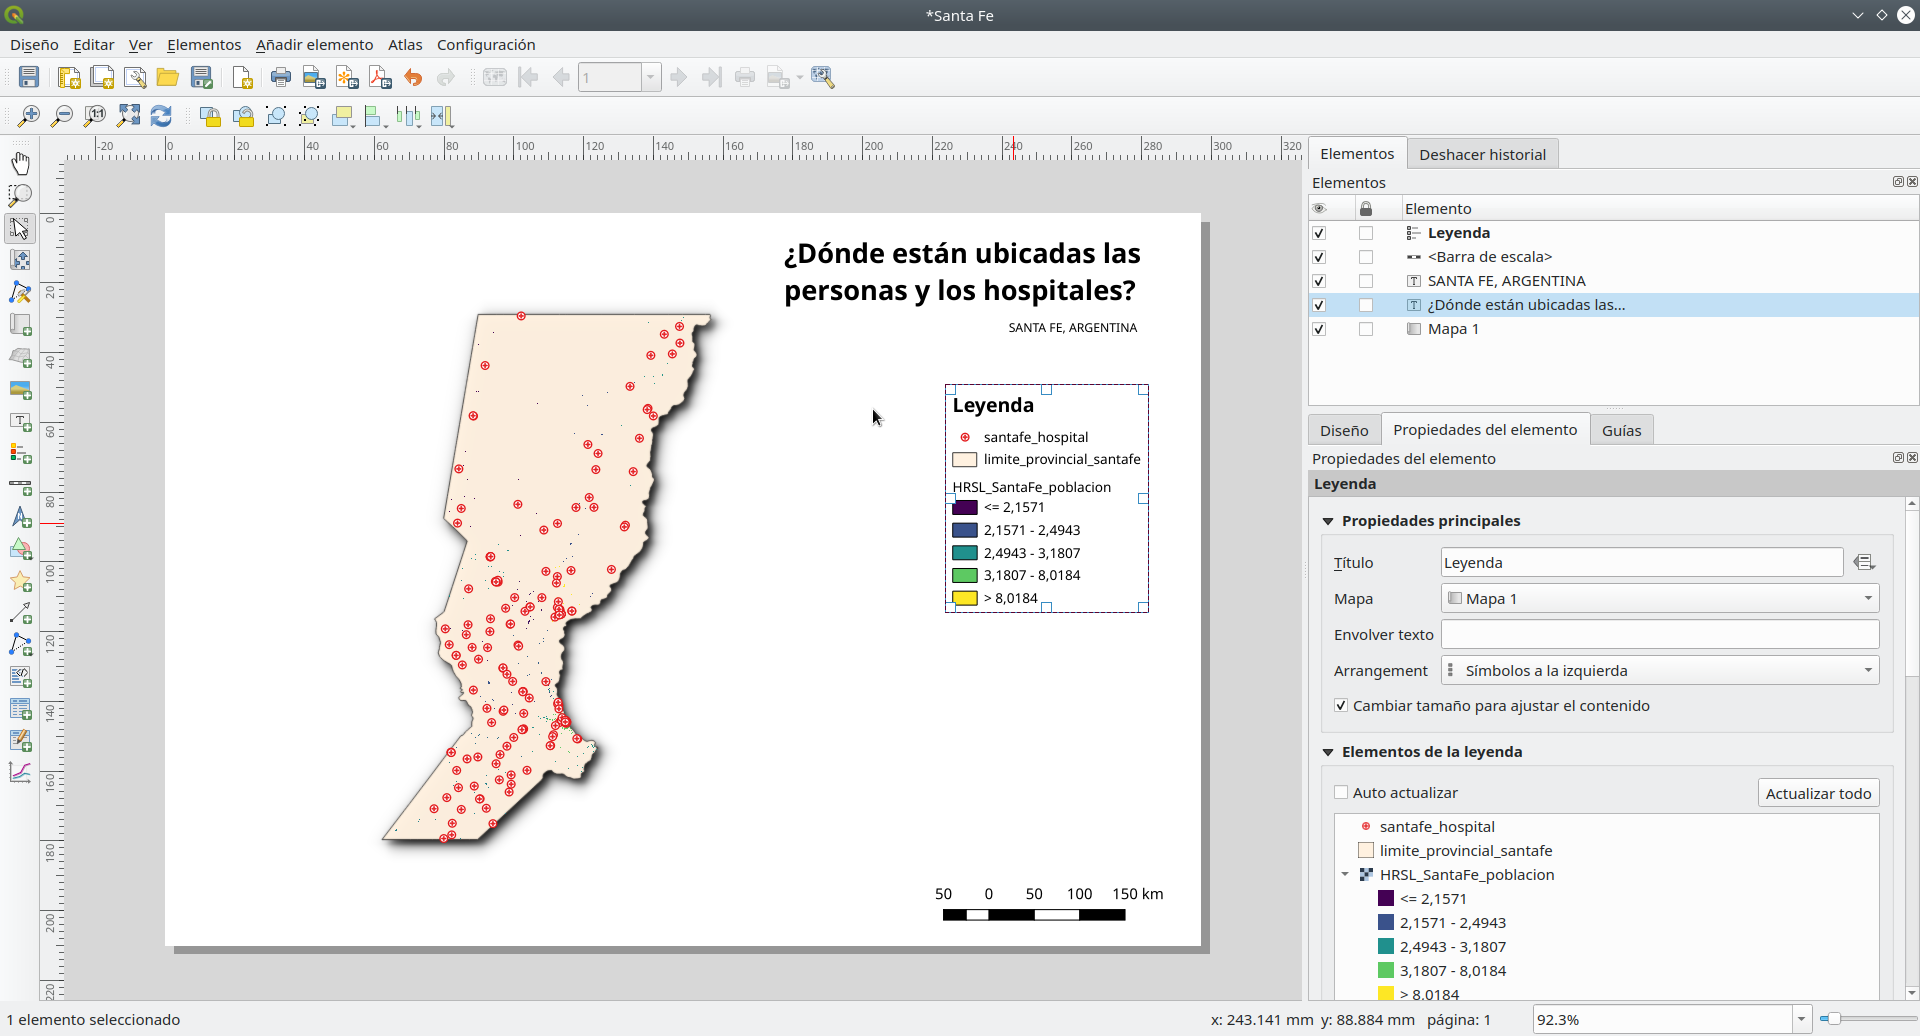This screenshot has height=1036, width=1920.
Task: Open the Atlas menu
Action: [x=405, y=45]
